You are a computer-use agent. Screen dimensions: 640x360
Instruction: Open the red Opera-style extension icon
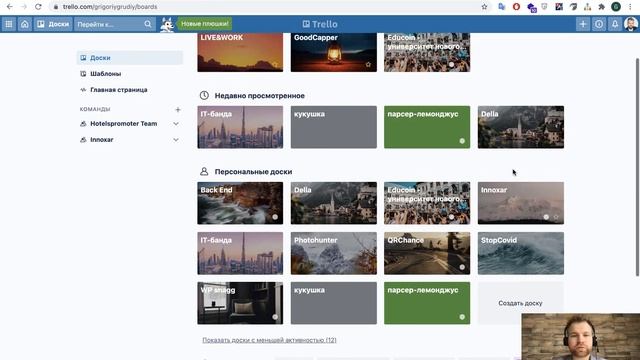[x=516, y=7]
